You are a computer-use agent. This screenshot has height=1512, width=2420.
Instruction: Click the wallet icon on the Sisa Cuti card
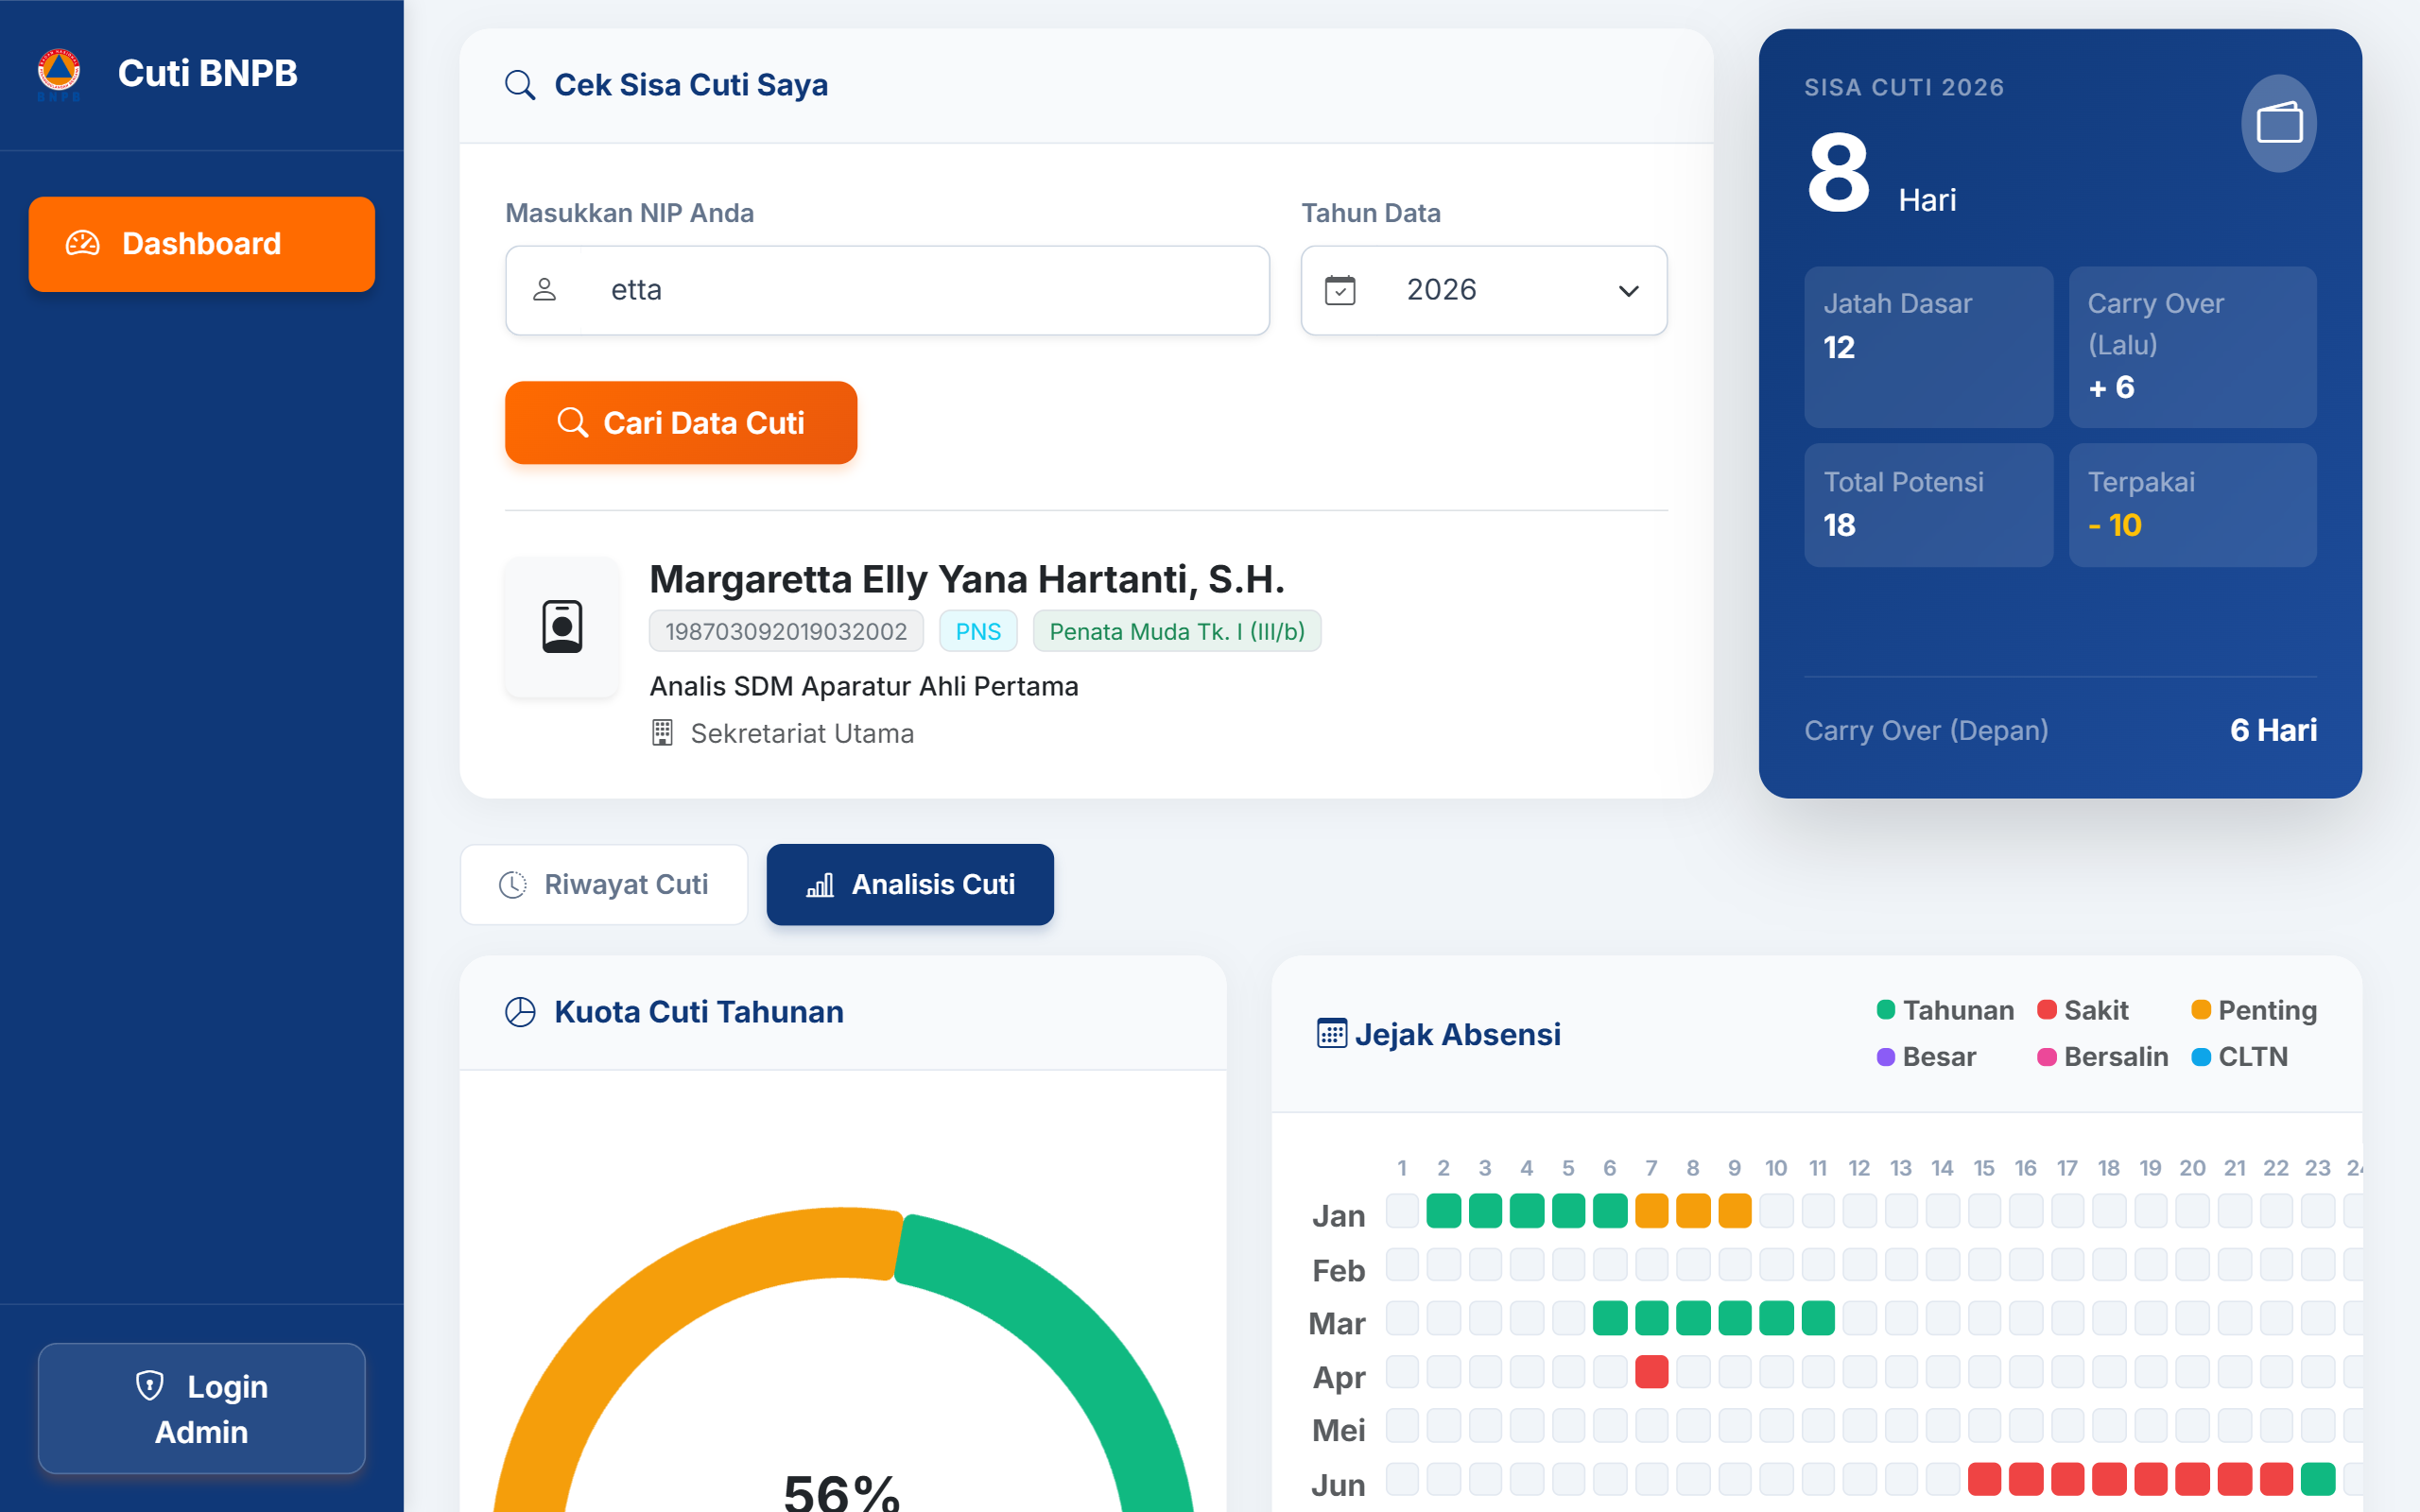point(2279,123)
